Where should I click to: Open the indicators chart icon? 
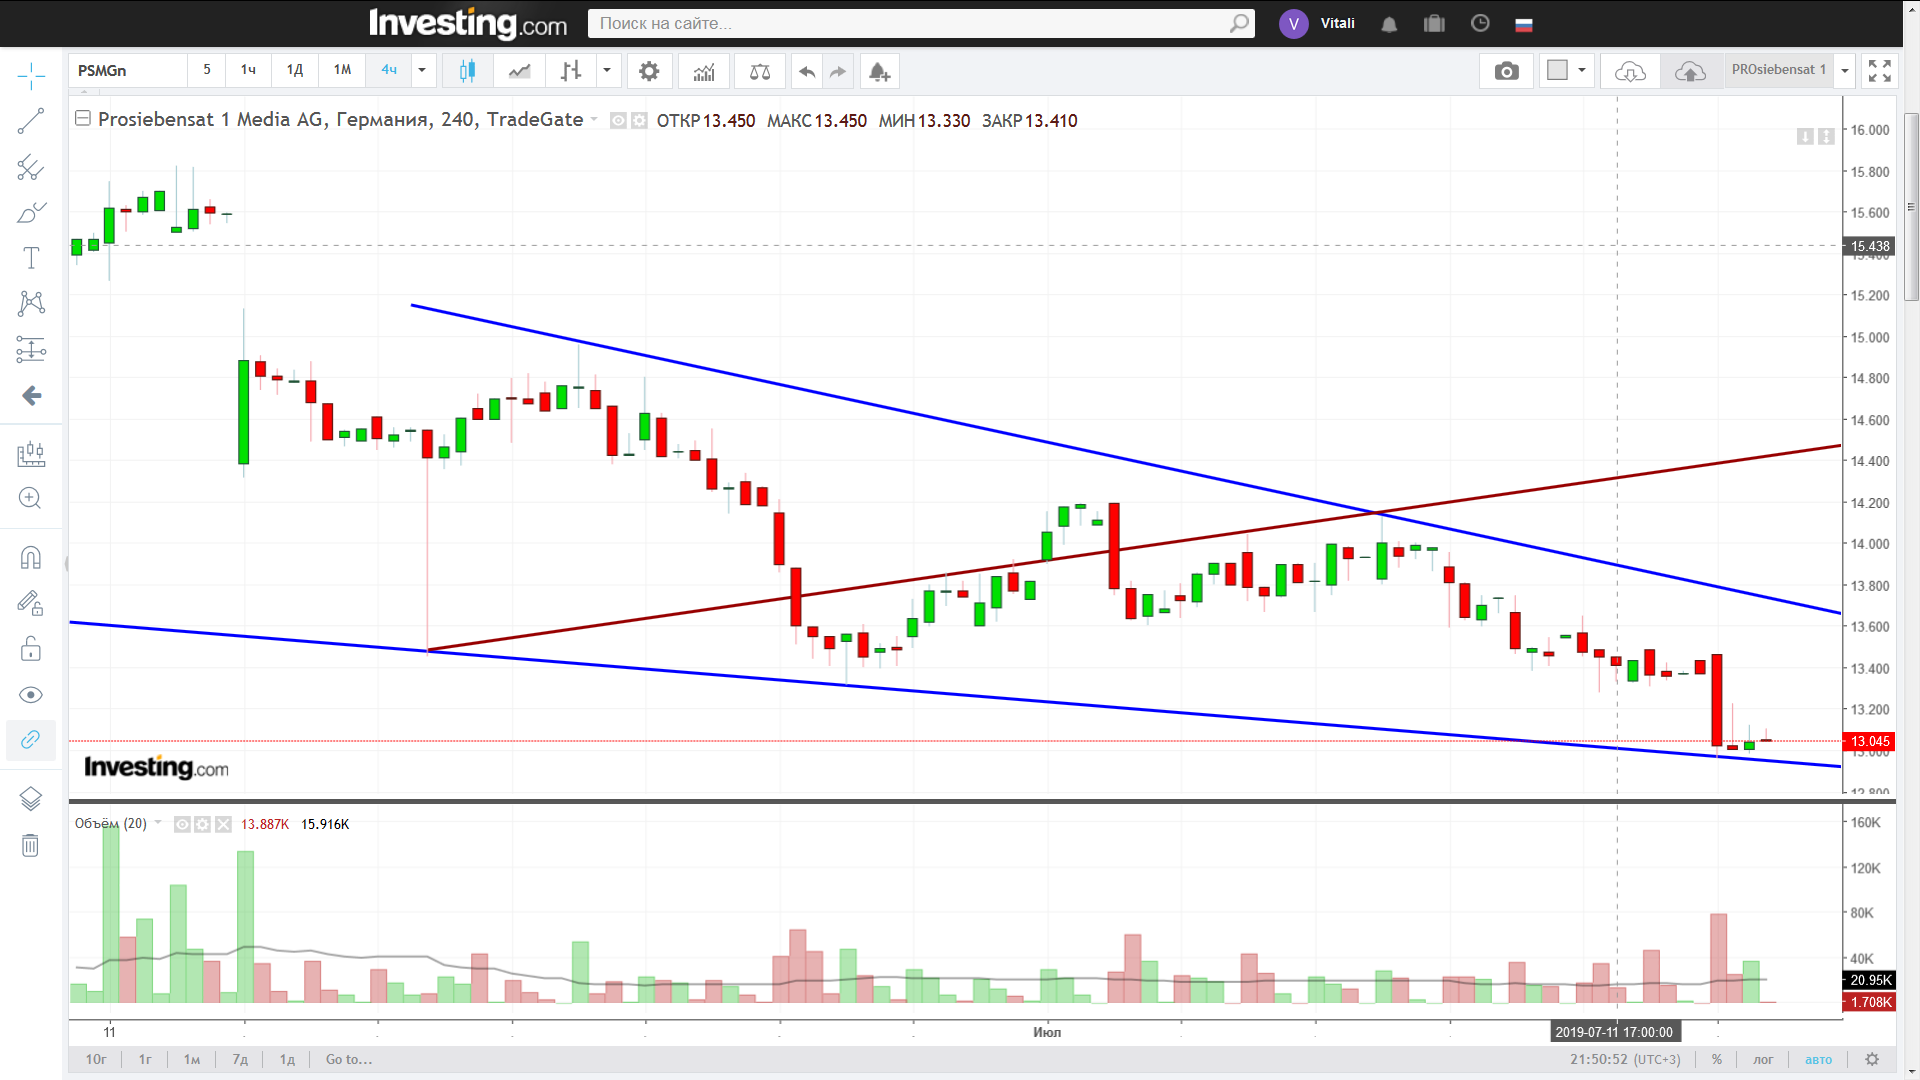[x=704, y=71]
